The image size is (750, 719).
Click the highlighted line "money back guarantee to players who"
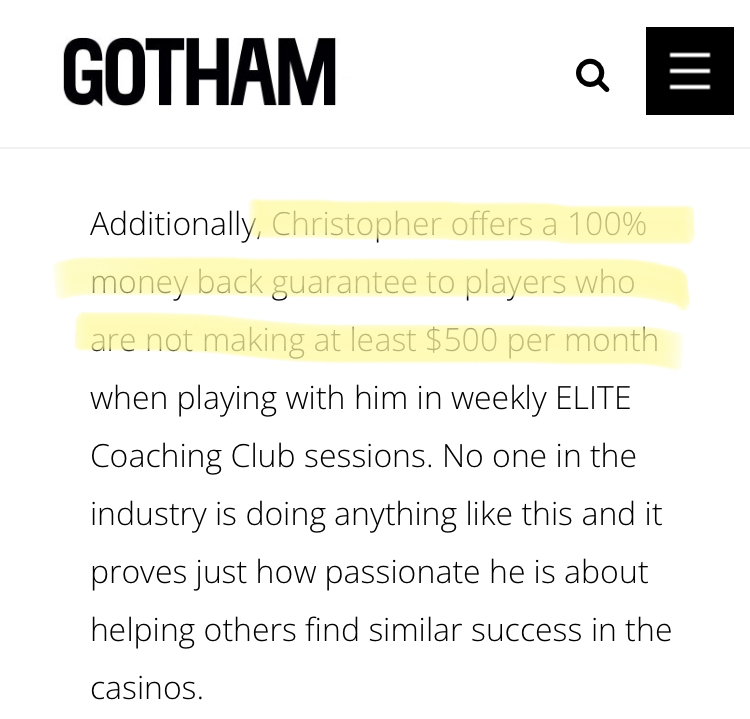pyautogui.click(x=363, y=282)
